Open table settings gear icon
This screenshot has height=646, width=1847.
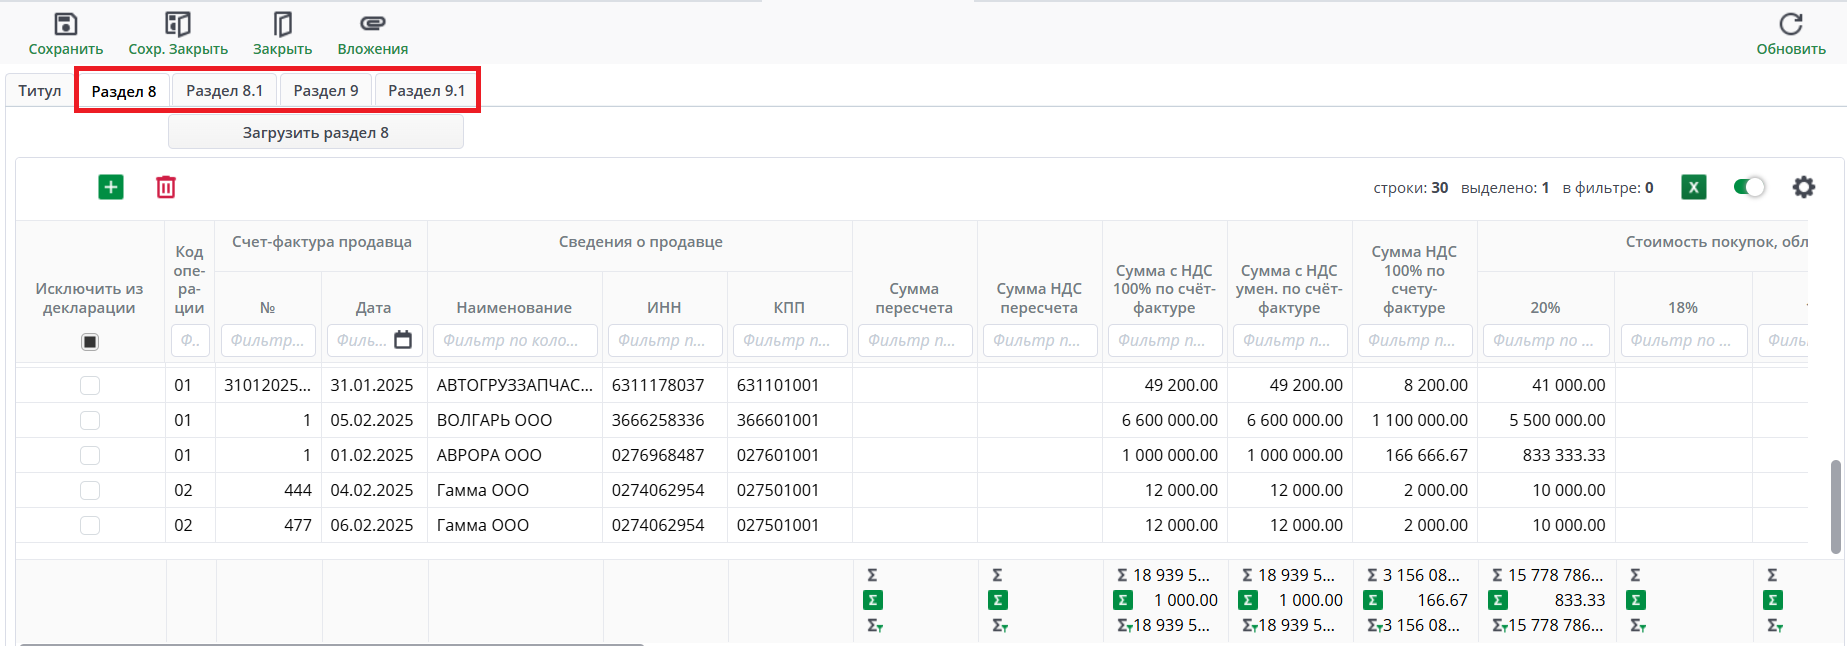(x=1803, y=187)
